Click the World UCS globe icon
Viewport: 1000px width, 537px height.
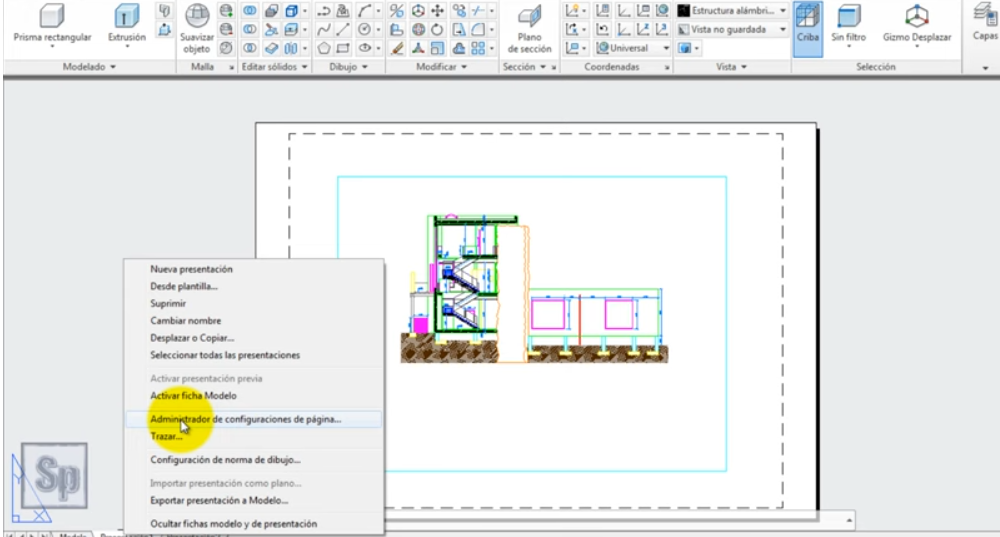point(663,11)
